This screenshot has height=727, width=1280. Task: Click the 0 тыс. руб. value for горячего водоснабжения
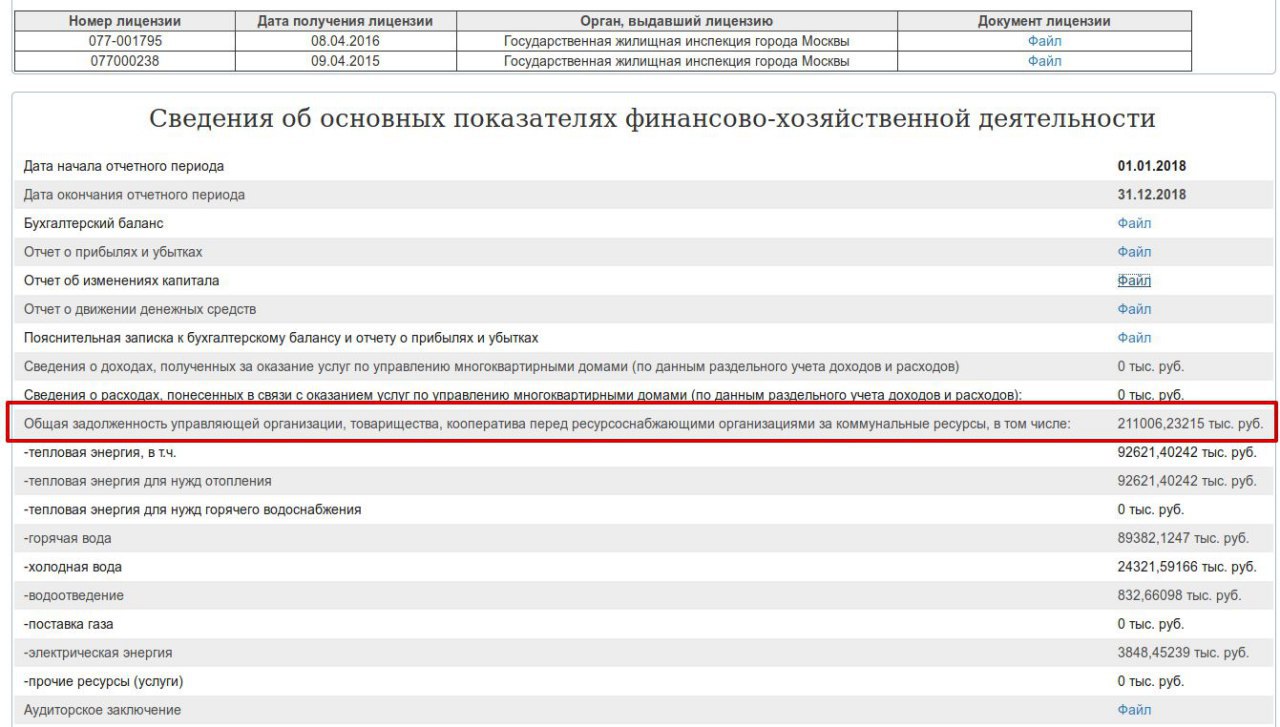click(x=1151, y=510)
